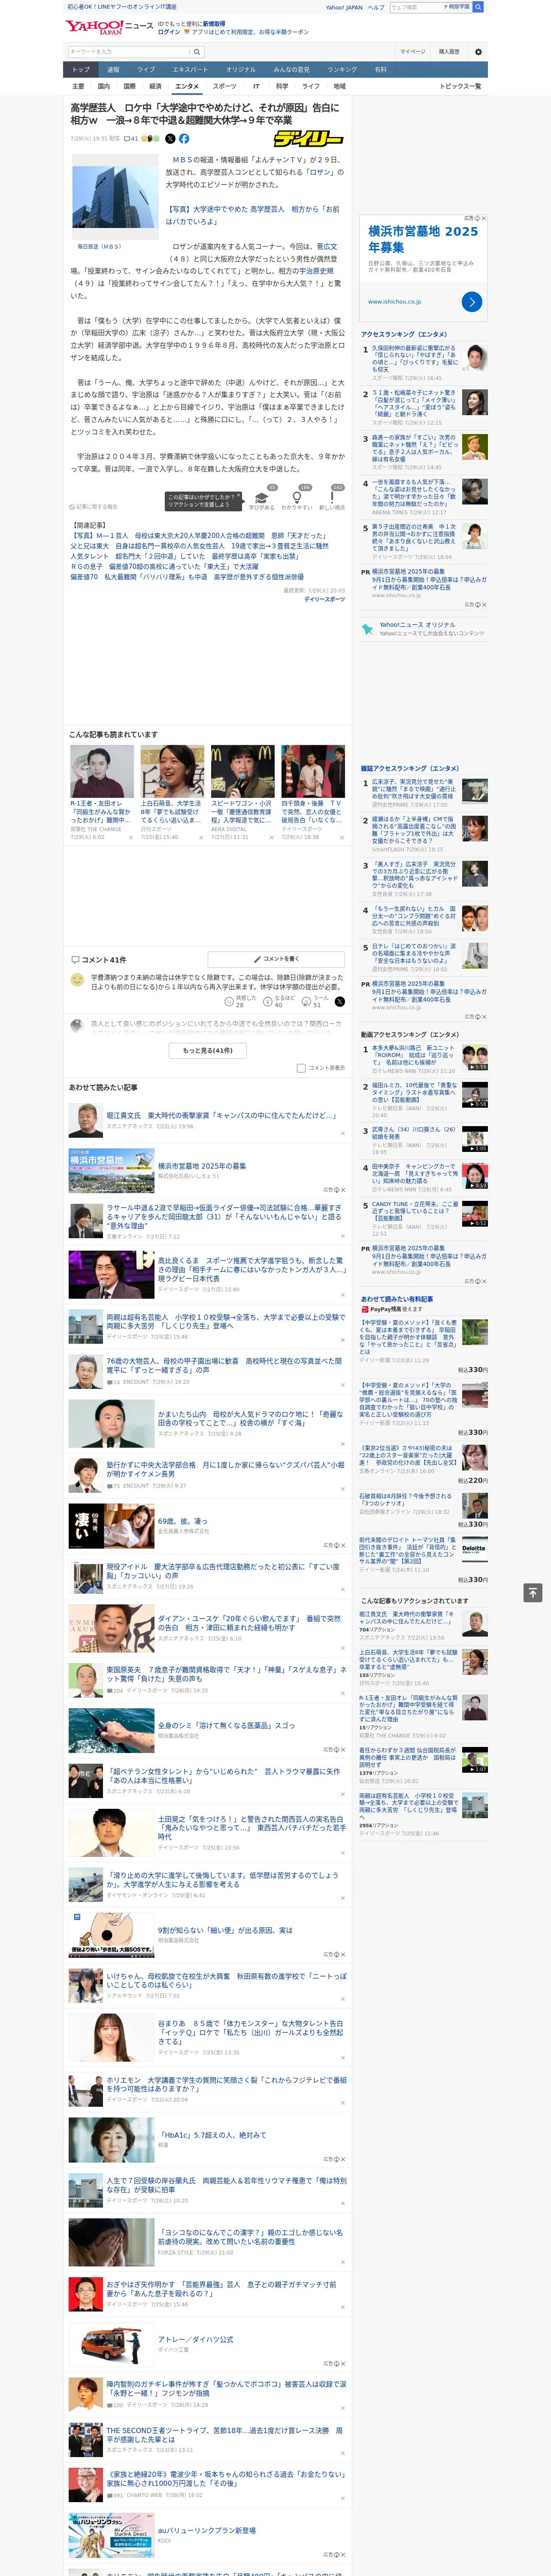Click the デイリー publisher logo
This screenshot has height=2576, width=551.
pos(309,139)
